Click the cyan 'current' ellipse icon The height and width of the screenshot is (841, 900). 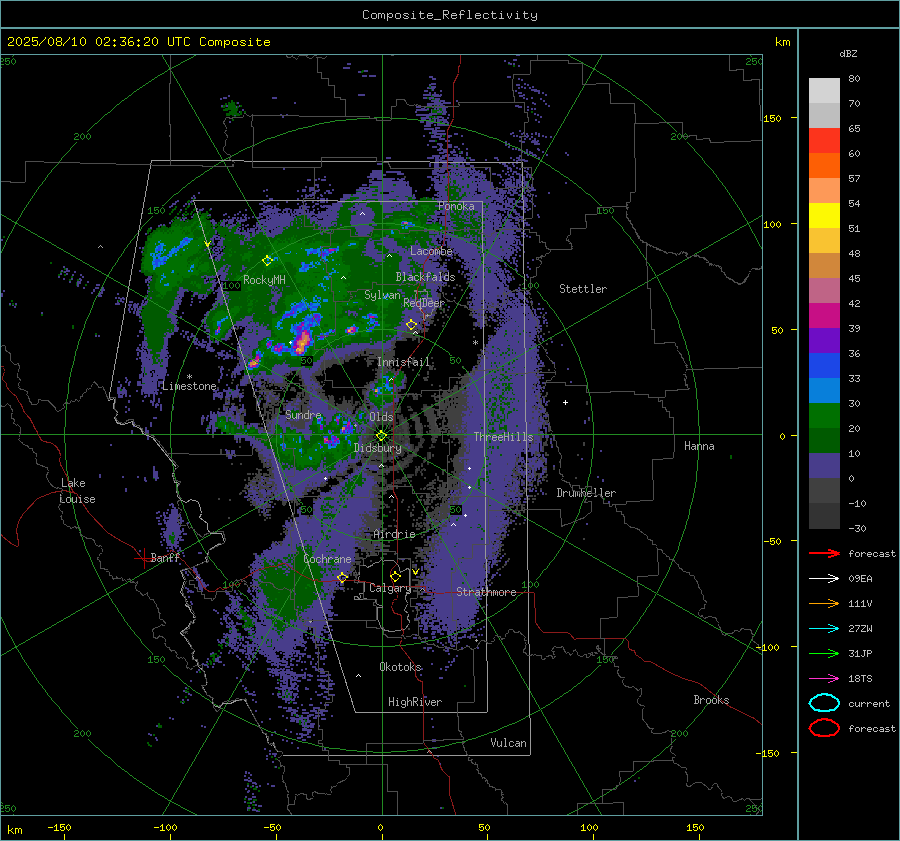pyautogui.click(x=824, y=703)
